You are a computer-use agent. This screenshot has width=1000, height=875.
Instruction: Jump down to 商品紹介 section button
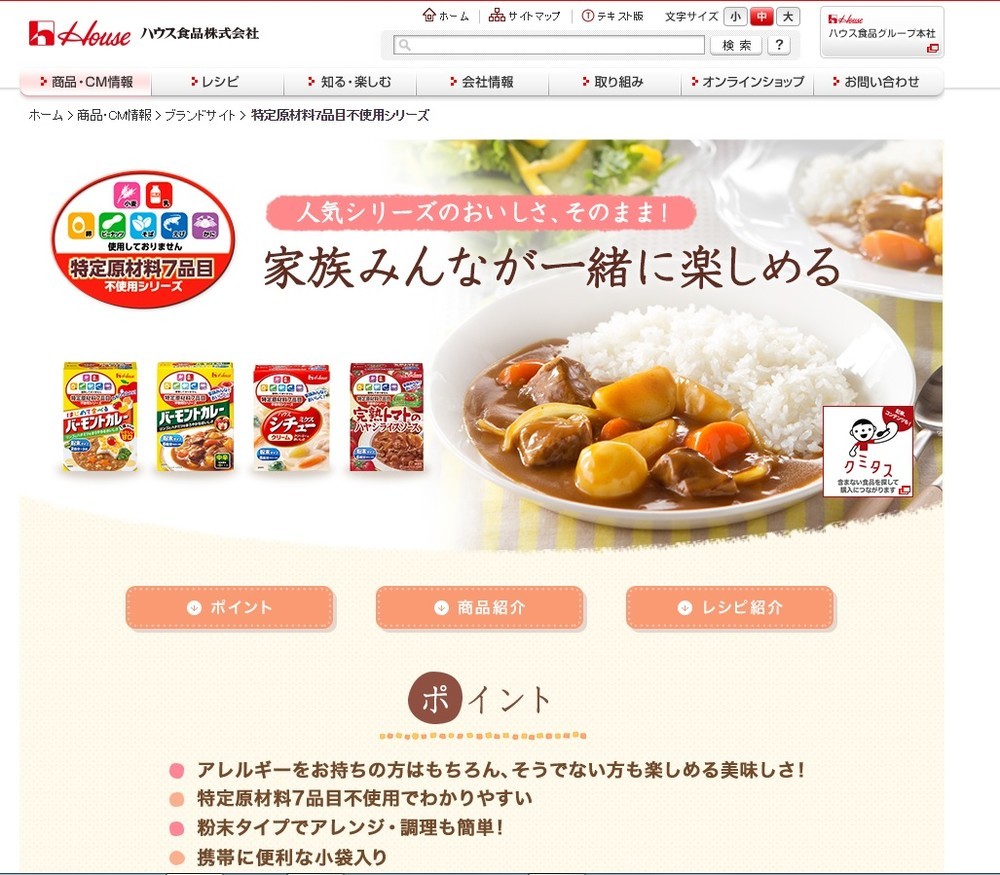[480, 608]
